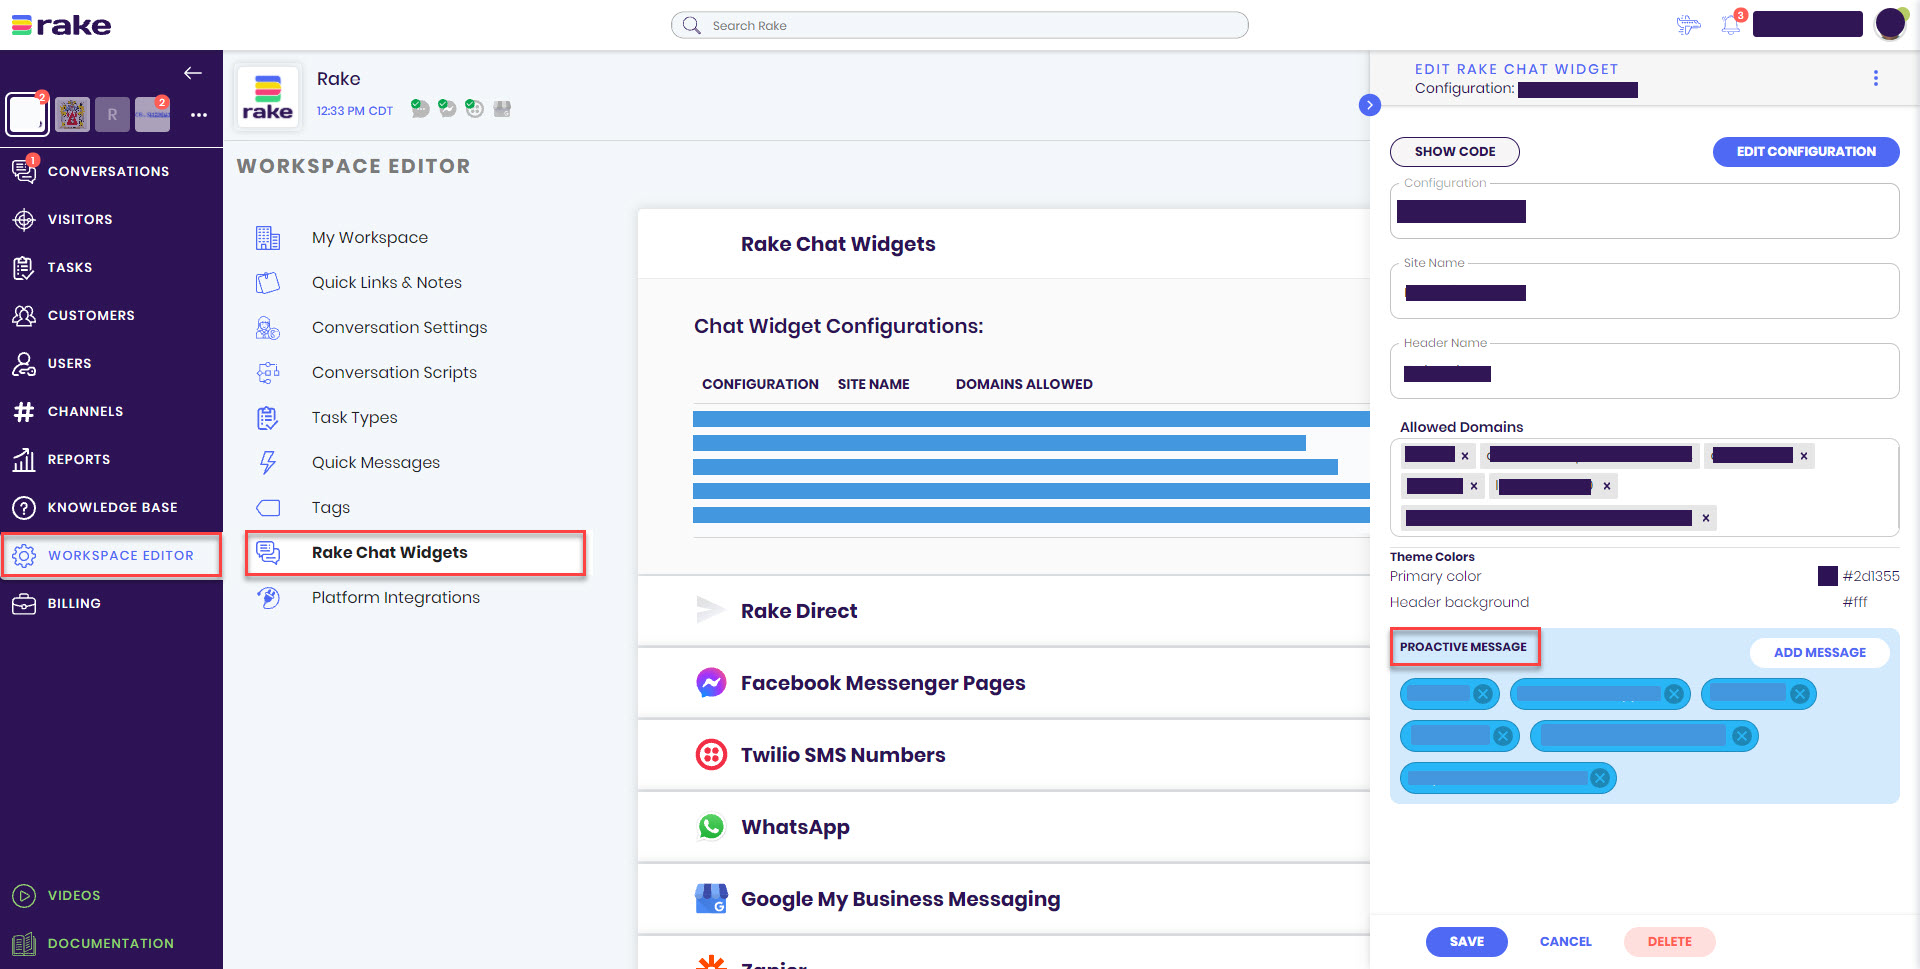Click the ADD MESSAGE button
This screenshot has width=1920, height=969.
1820,653
